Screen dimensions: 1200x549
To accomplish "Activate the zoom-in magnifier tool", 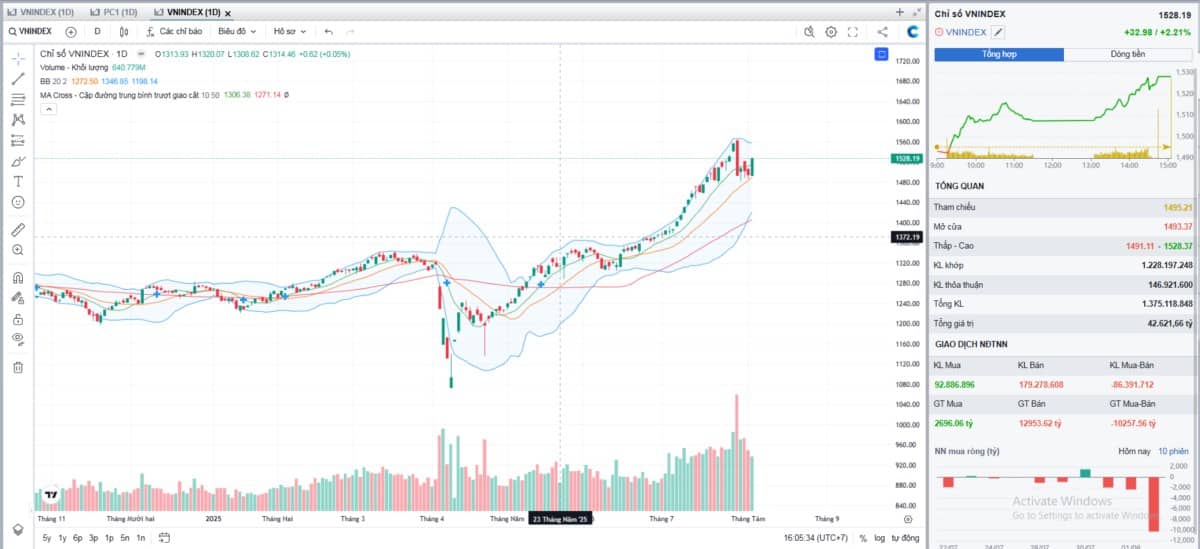I will (x=18, y=250).
